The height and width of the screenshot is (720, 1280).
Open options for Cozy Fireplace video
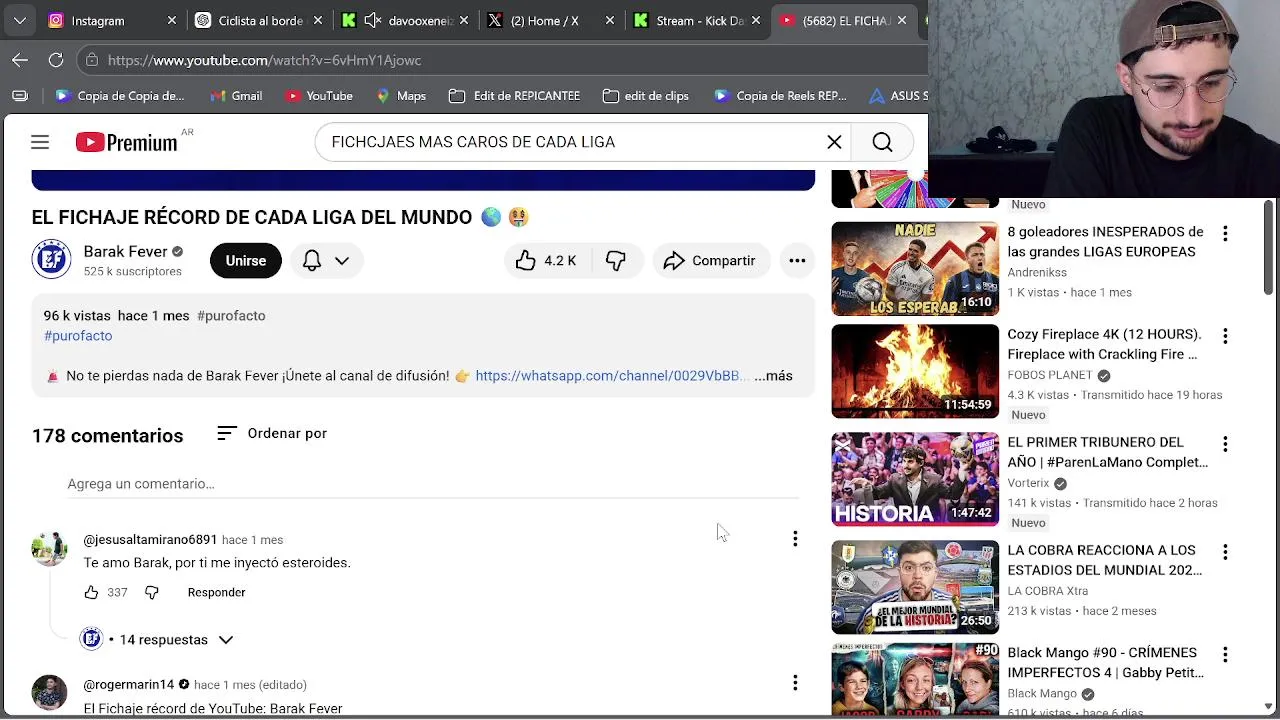(1225, 336)
